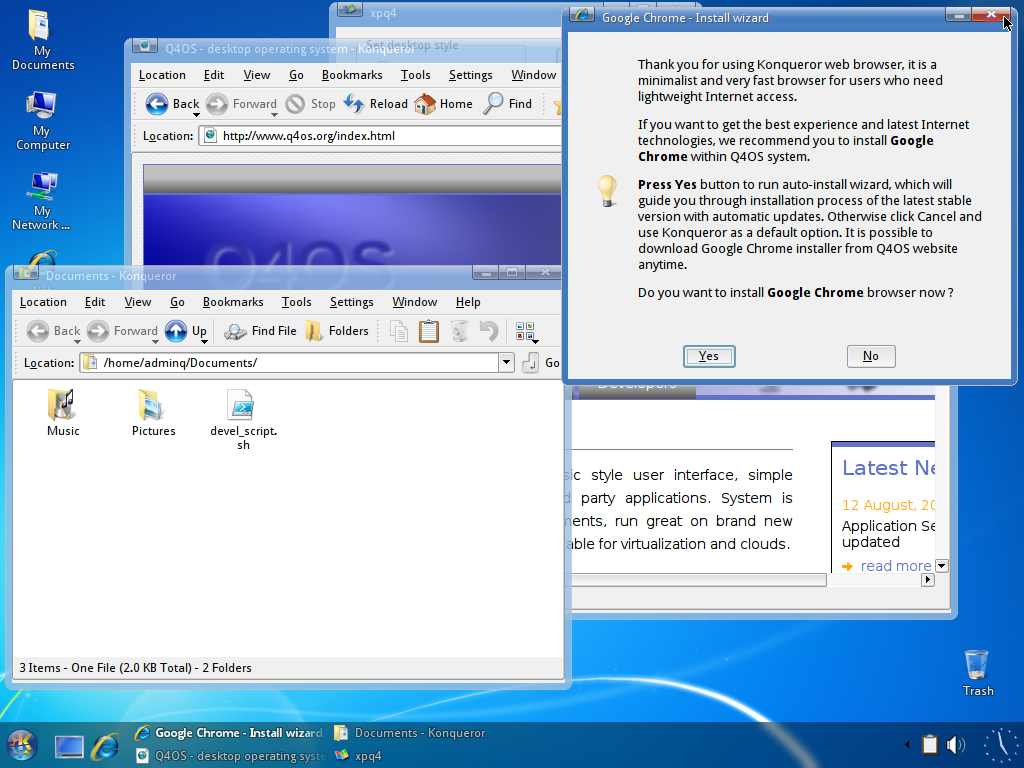Open the Start menu button
The width and height of the screenshot is (1024, 768).
pyautogui.click(x=21, y=746)
